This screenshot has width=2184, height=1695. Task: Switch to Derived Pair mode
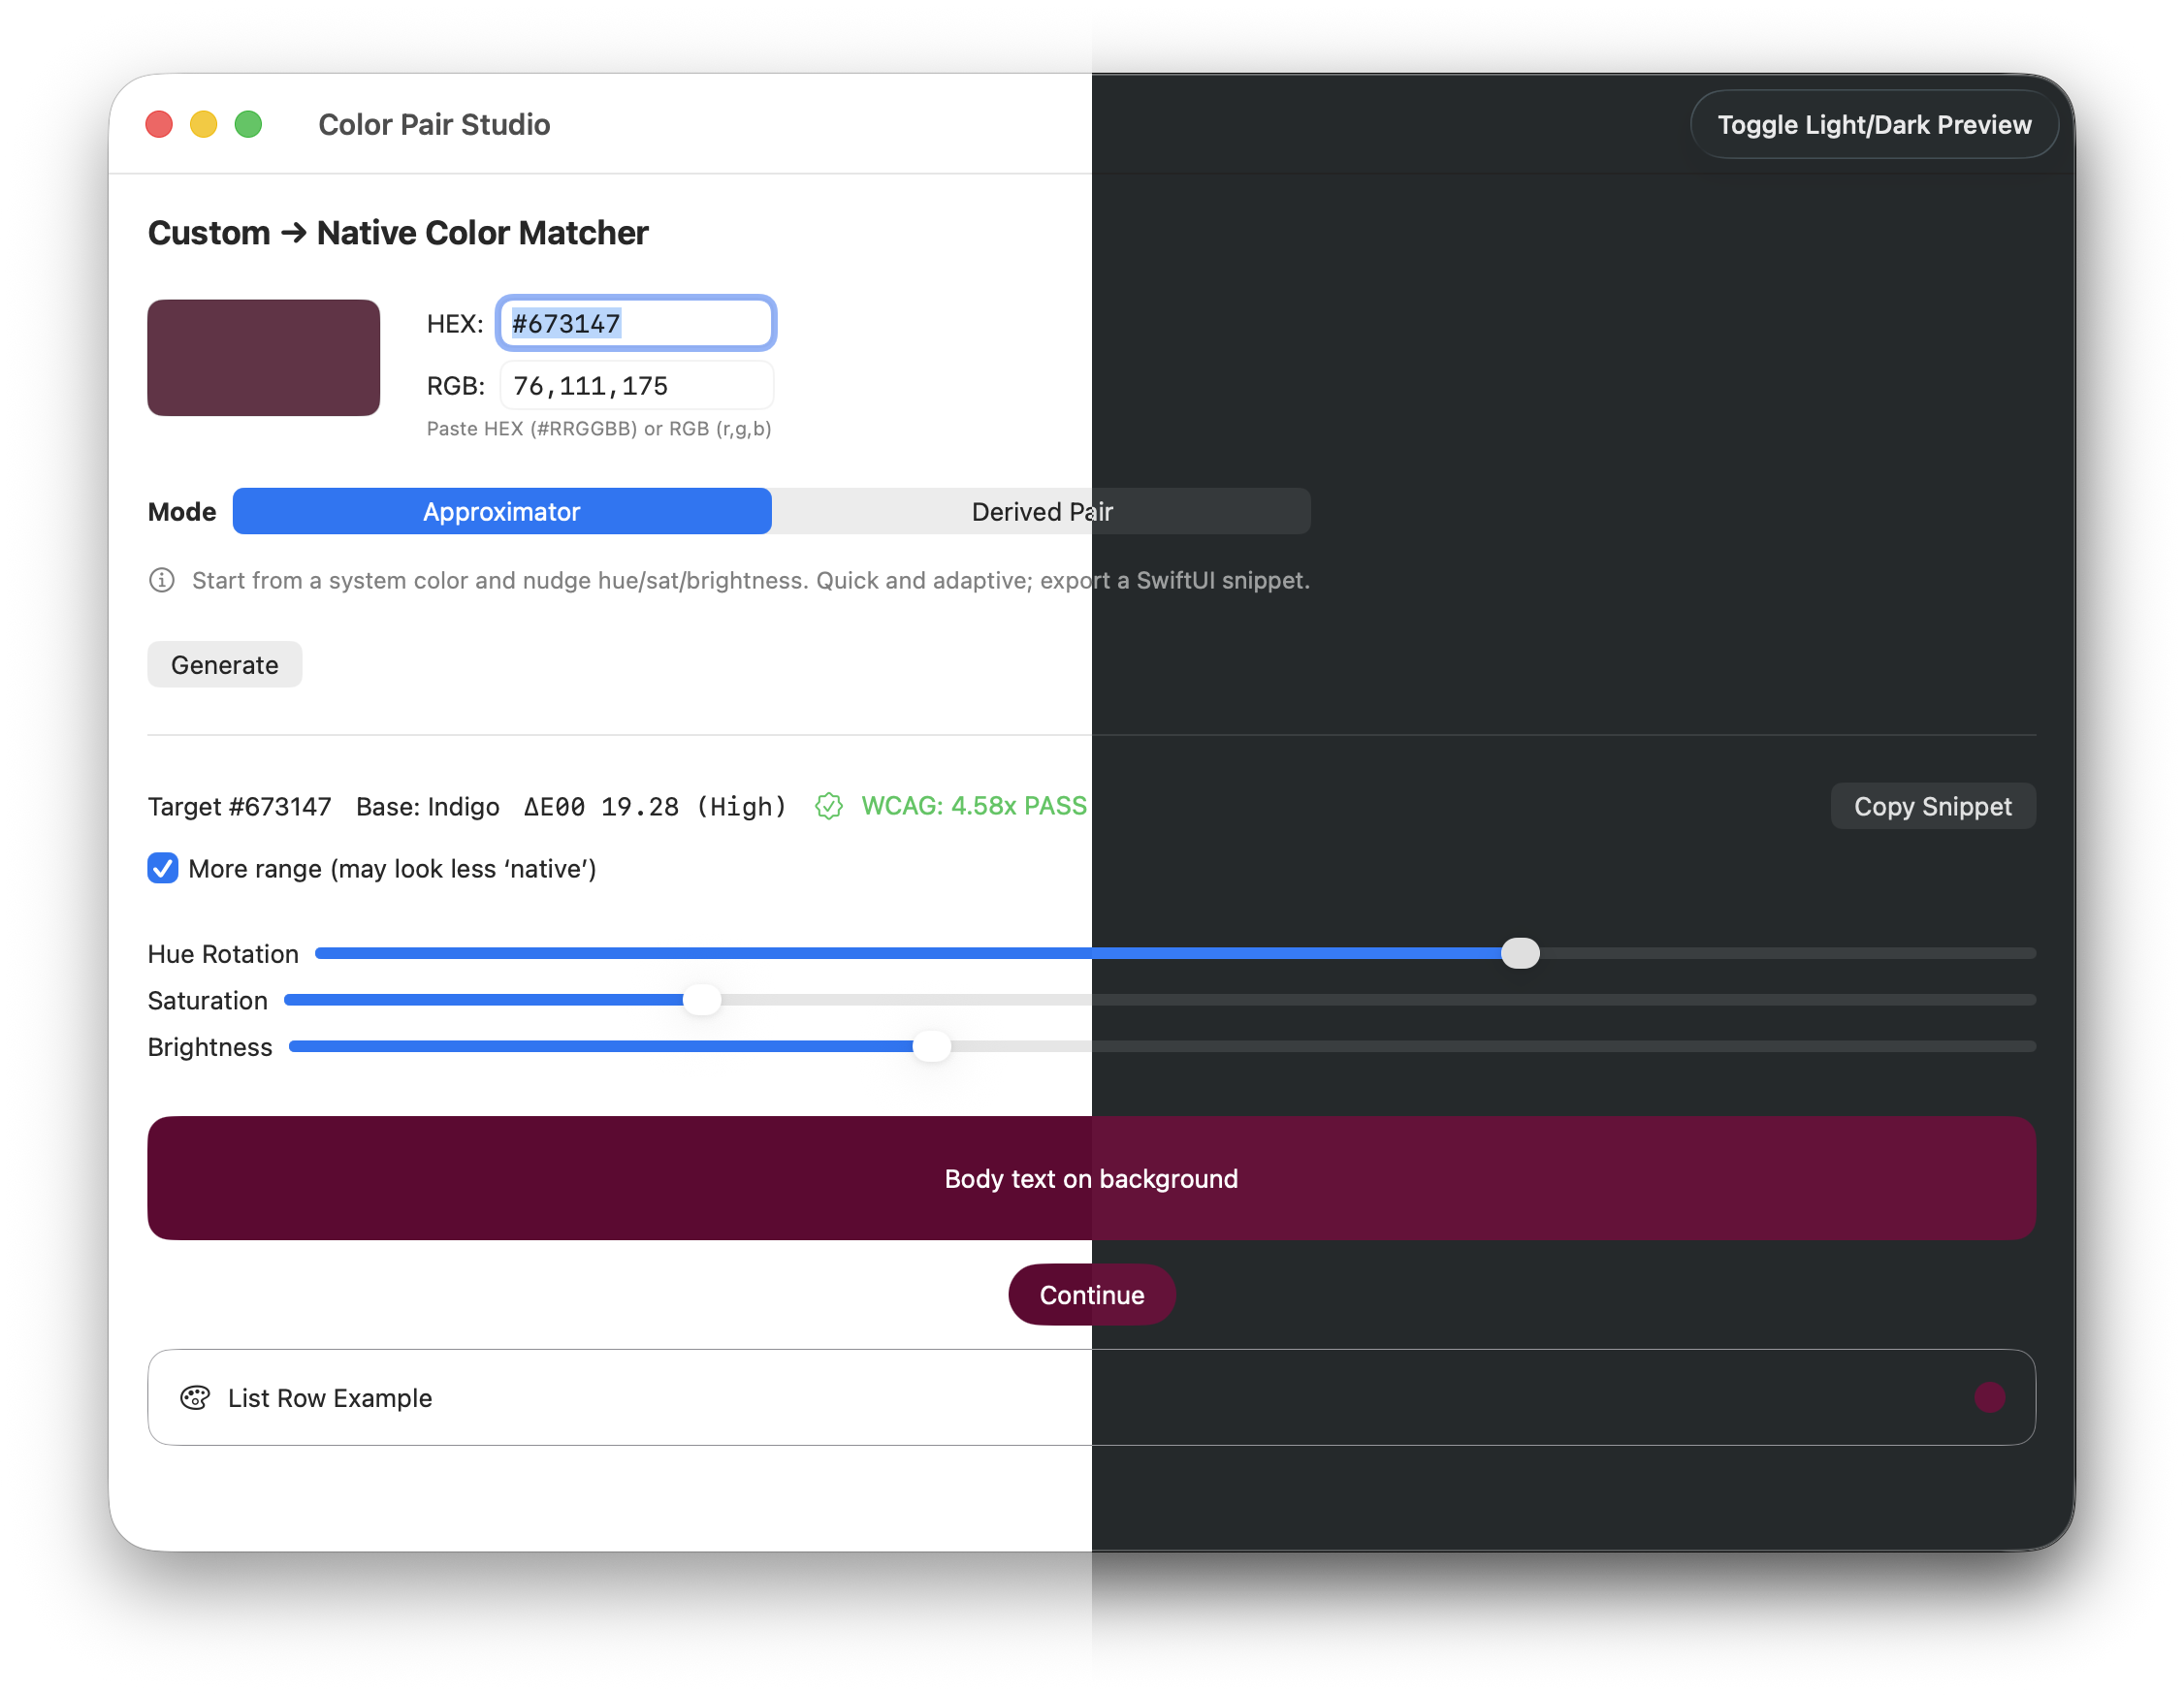coord(1041,511)
